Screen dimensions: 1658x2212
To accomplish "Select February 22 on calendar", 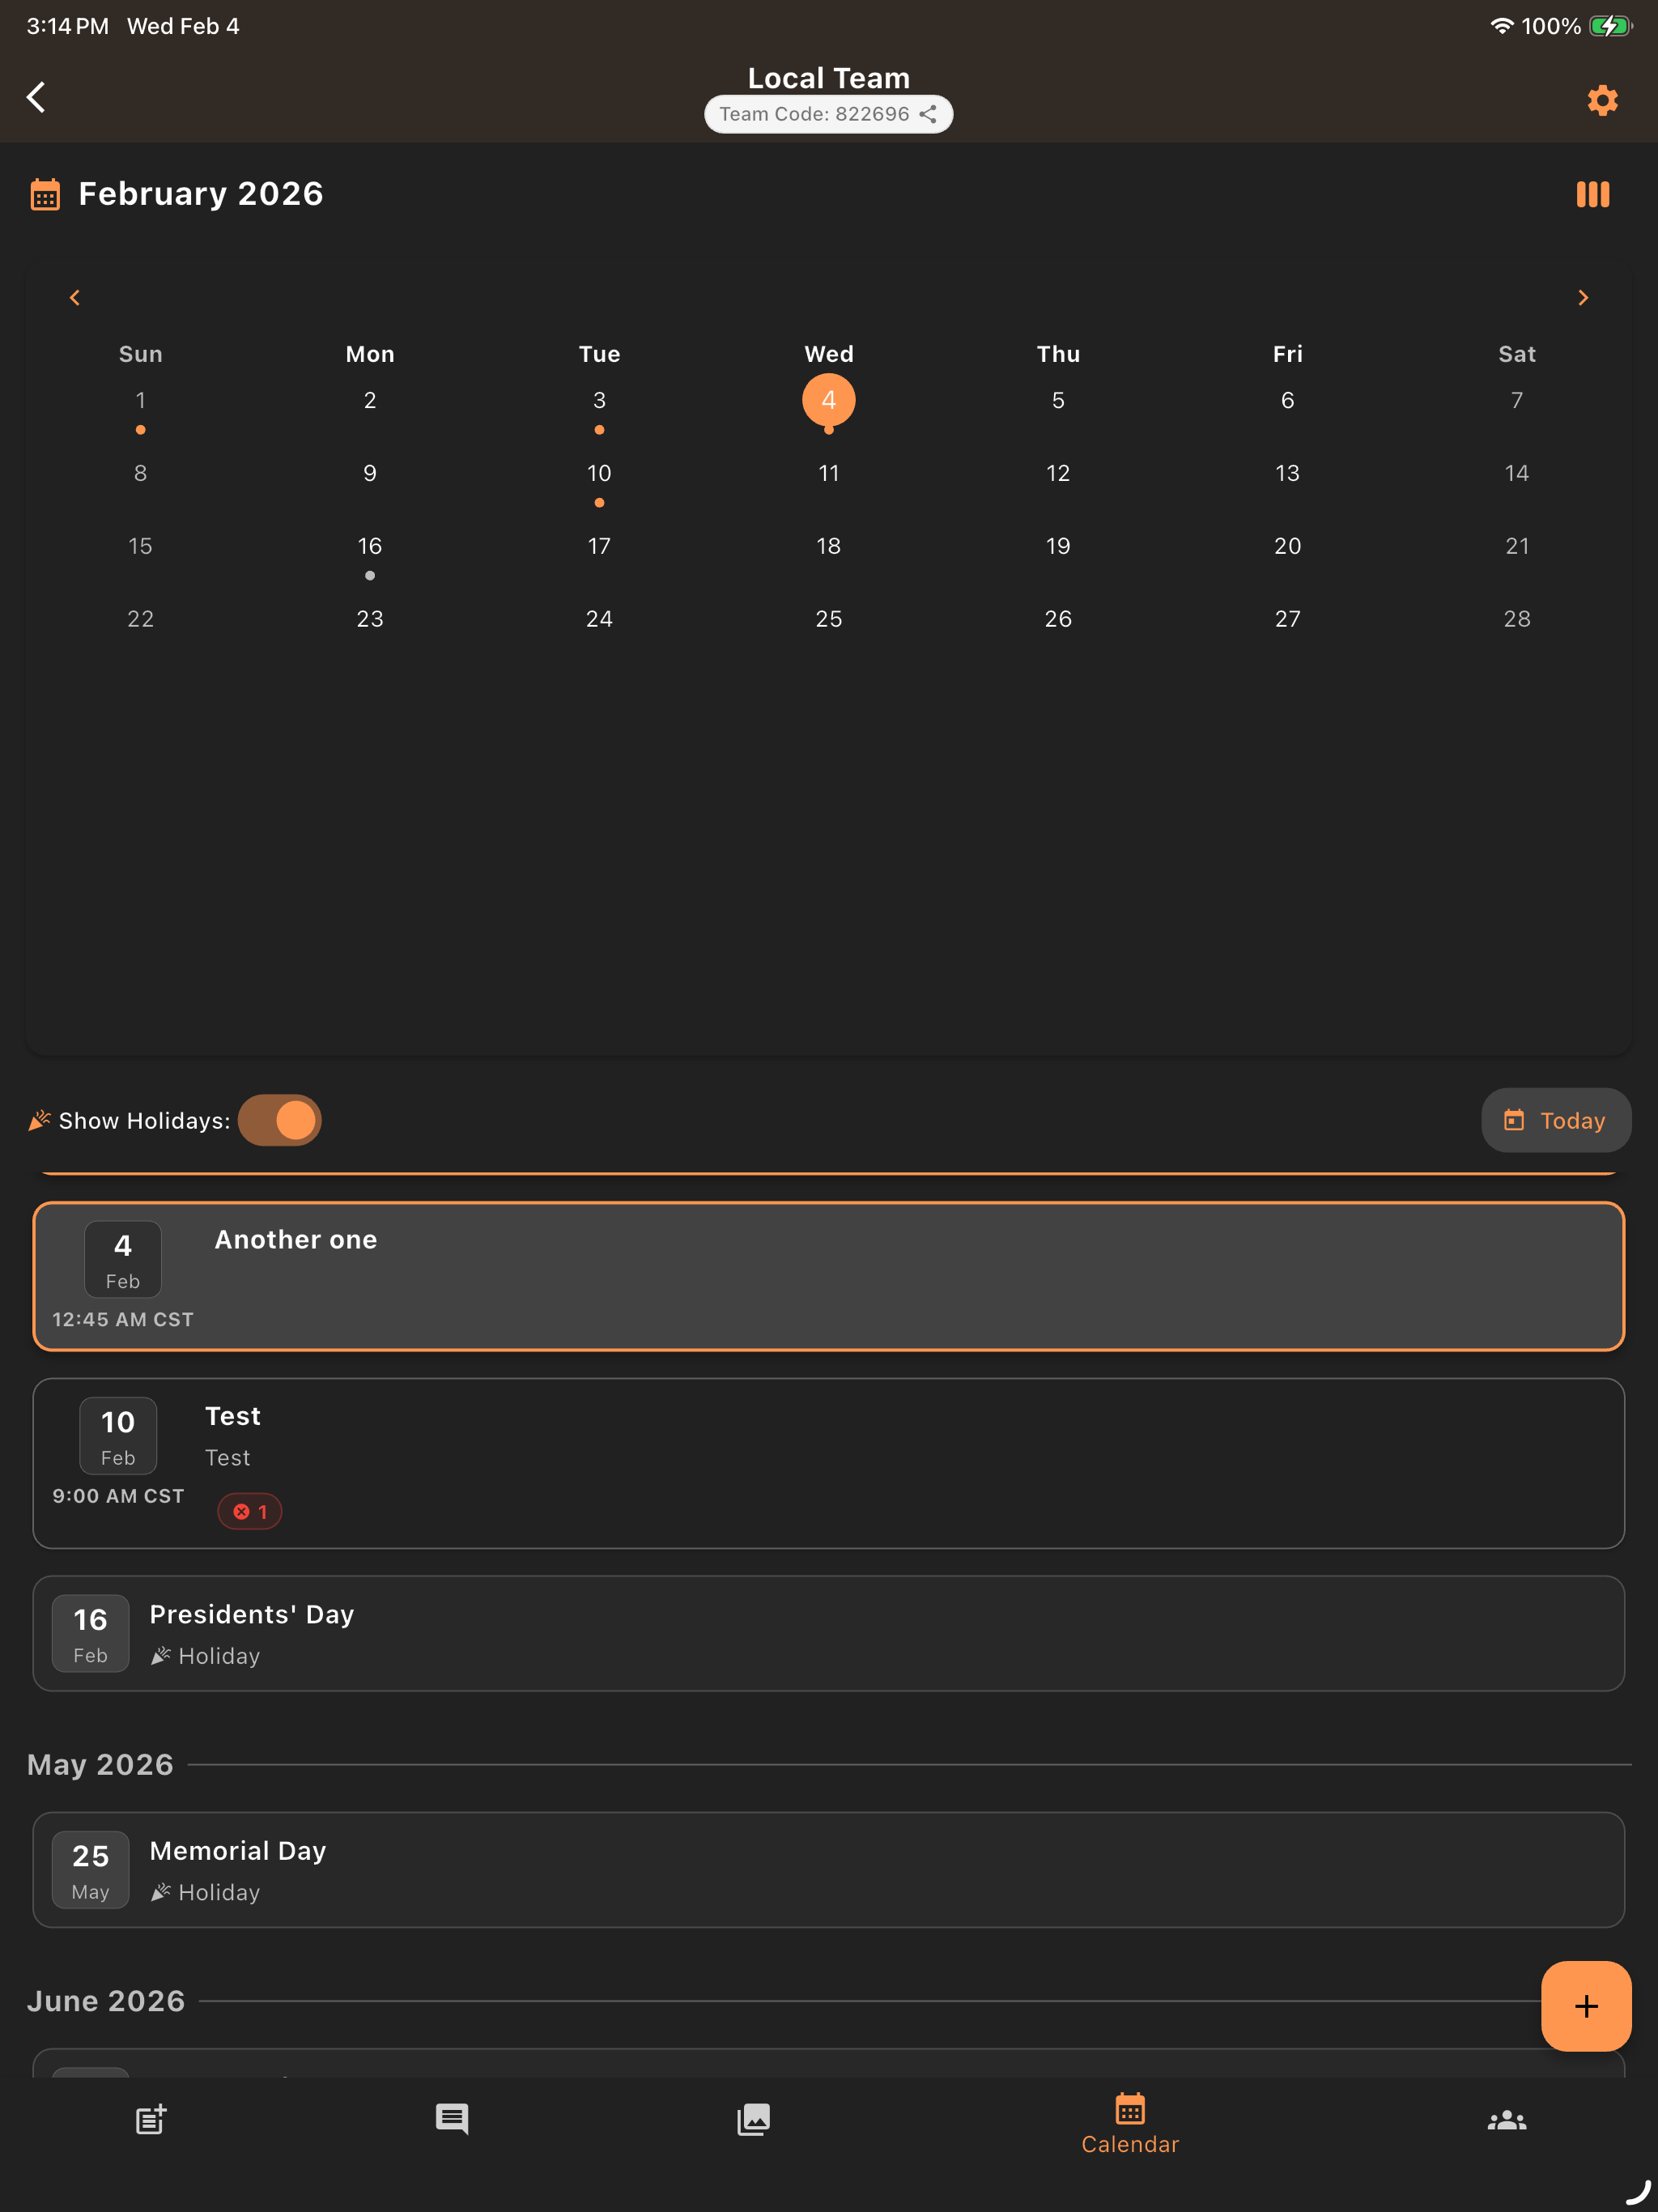I will [141, 619].
